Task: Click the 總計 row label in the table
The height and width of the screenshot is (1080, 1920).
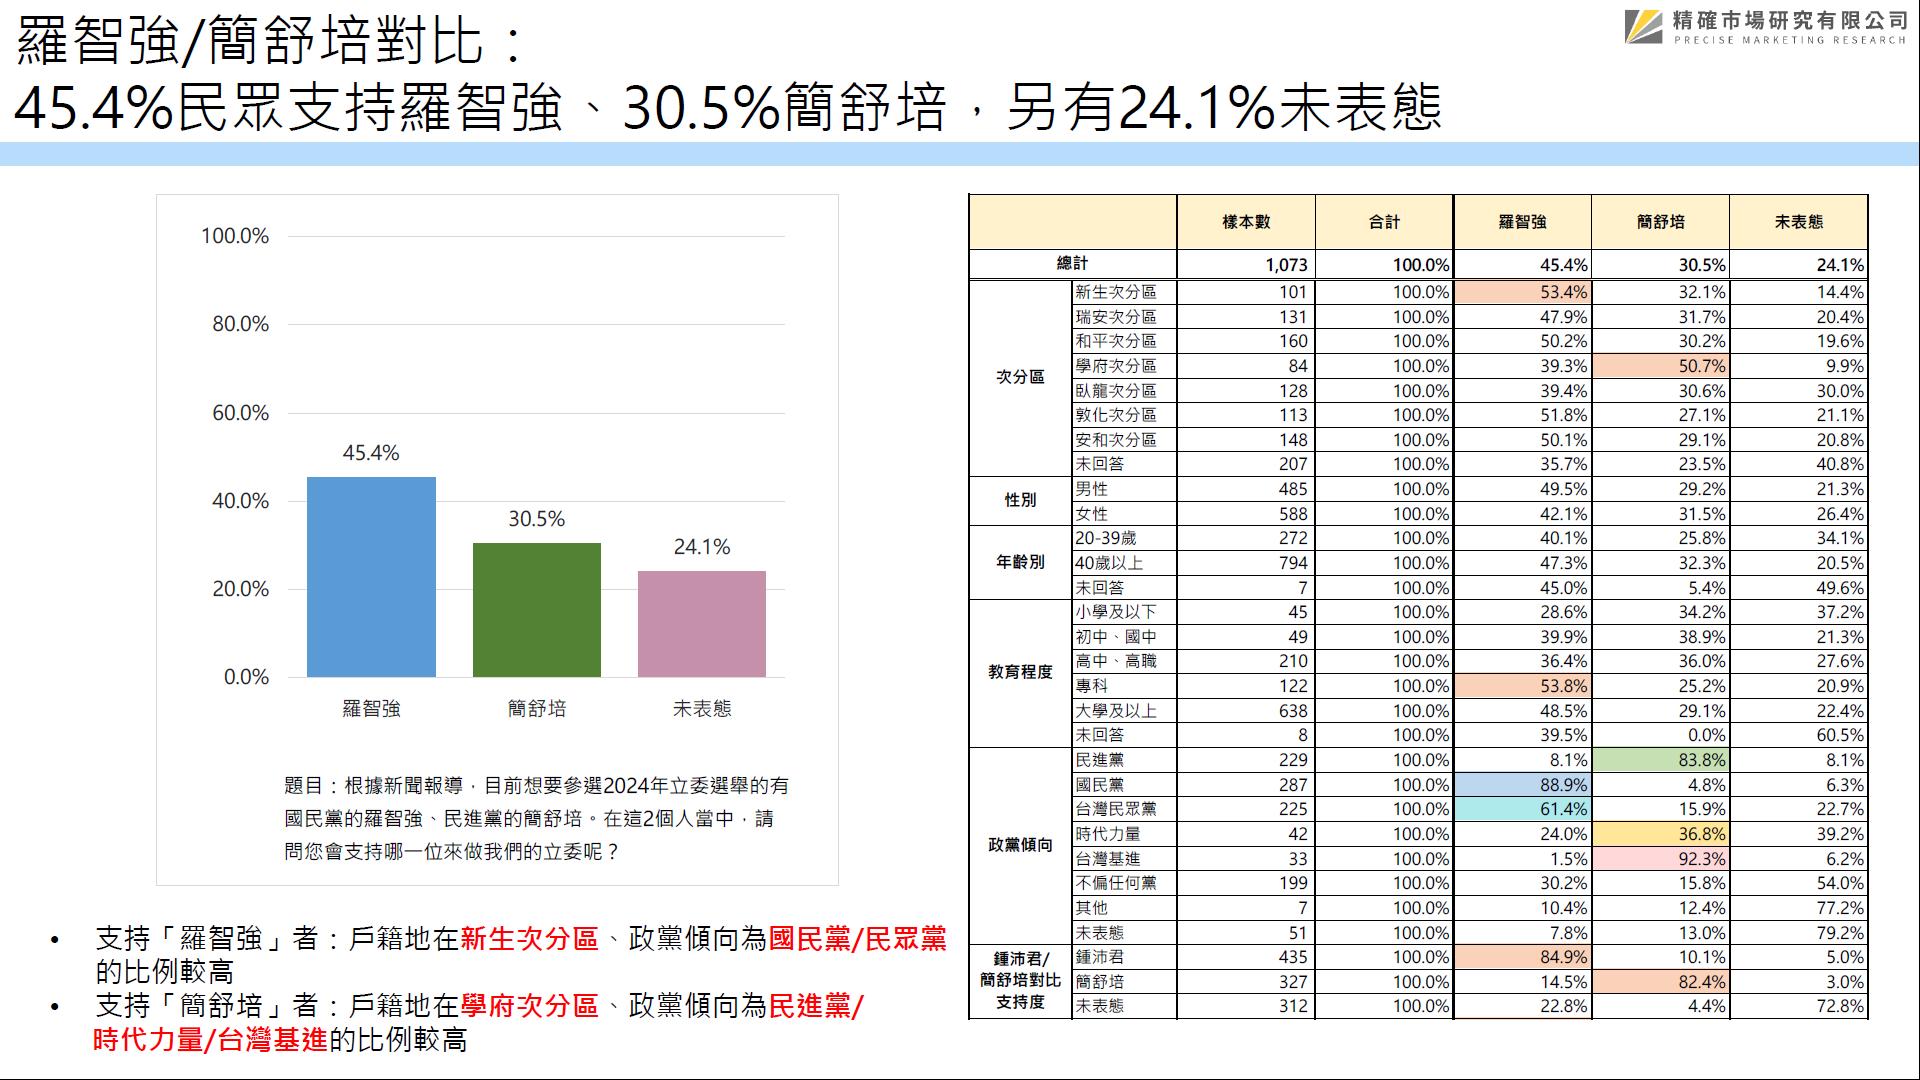Action: tap(1072, 263)
